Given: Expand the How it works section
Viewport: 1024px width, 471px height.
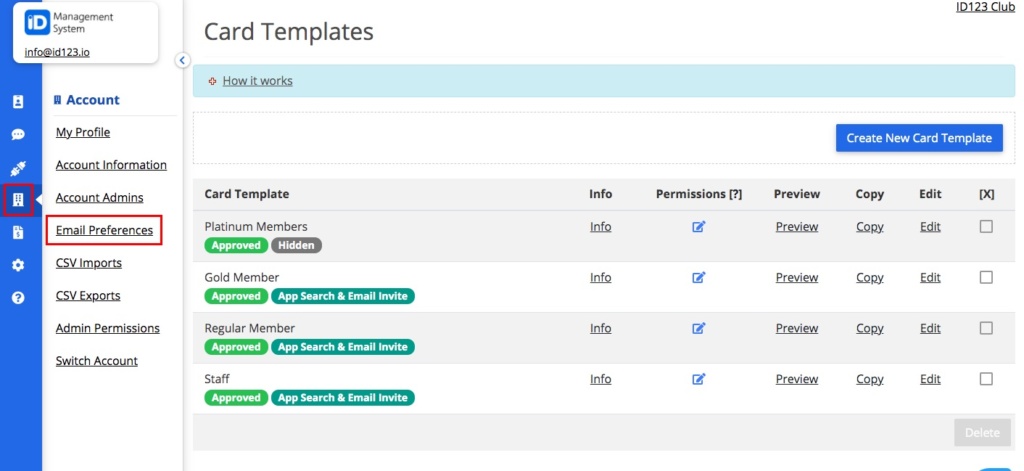Looking at the screenshot, I should click(x=257, y=81).
